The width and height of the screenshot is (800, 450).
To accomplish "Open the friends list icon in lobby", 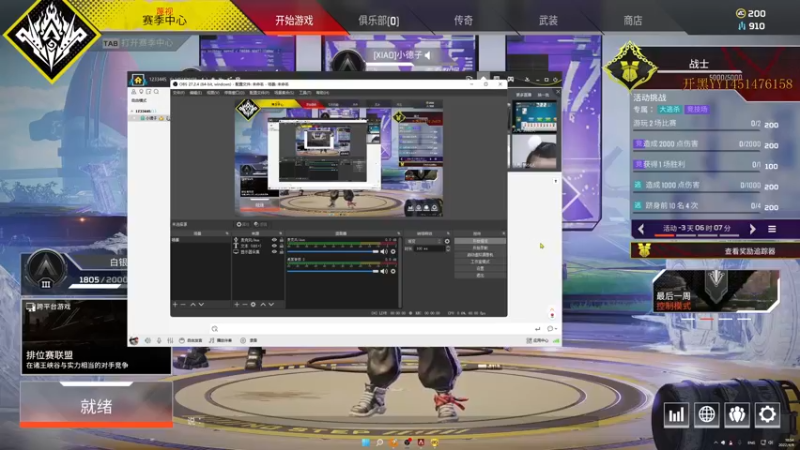I will pyautogui.click(x=737, y=414).
